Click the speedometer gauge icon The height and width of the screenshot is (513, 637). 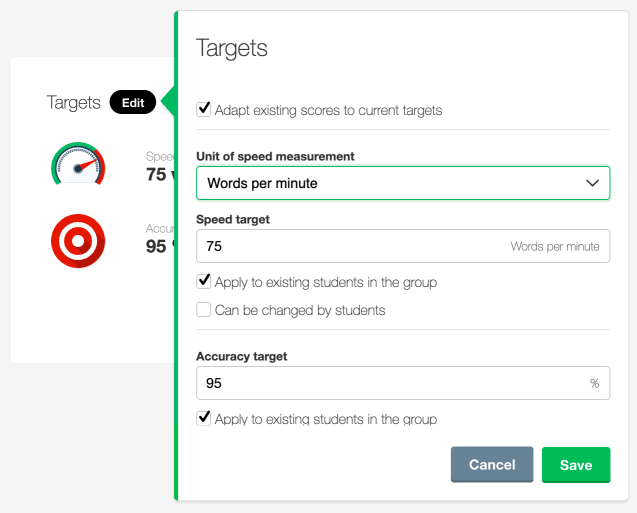(x=77, y=164)
